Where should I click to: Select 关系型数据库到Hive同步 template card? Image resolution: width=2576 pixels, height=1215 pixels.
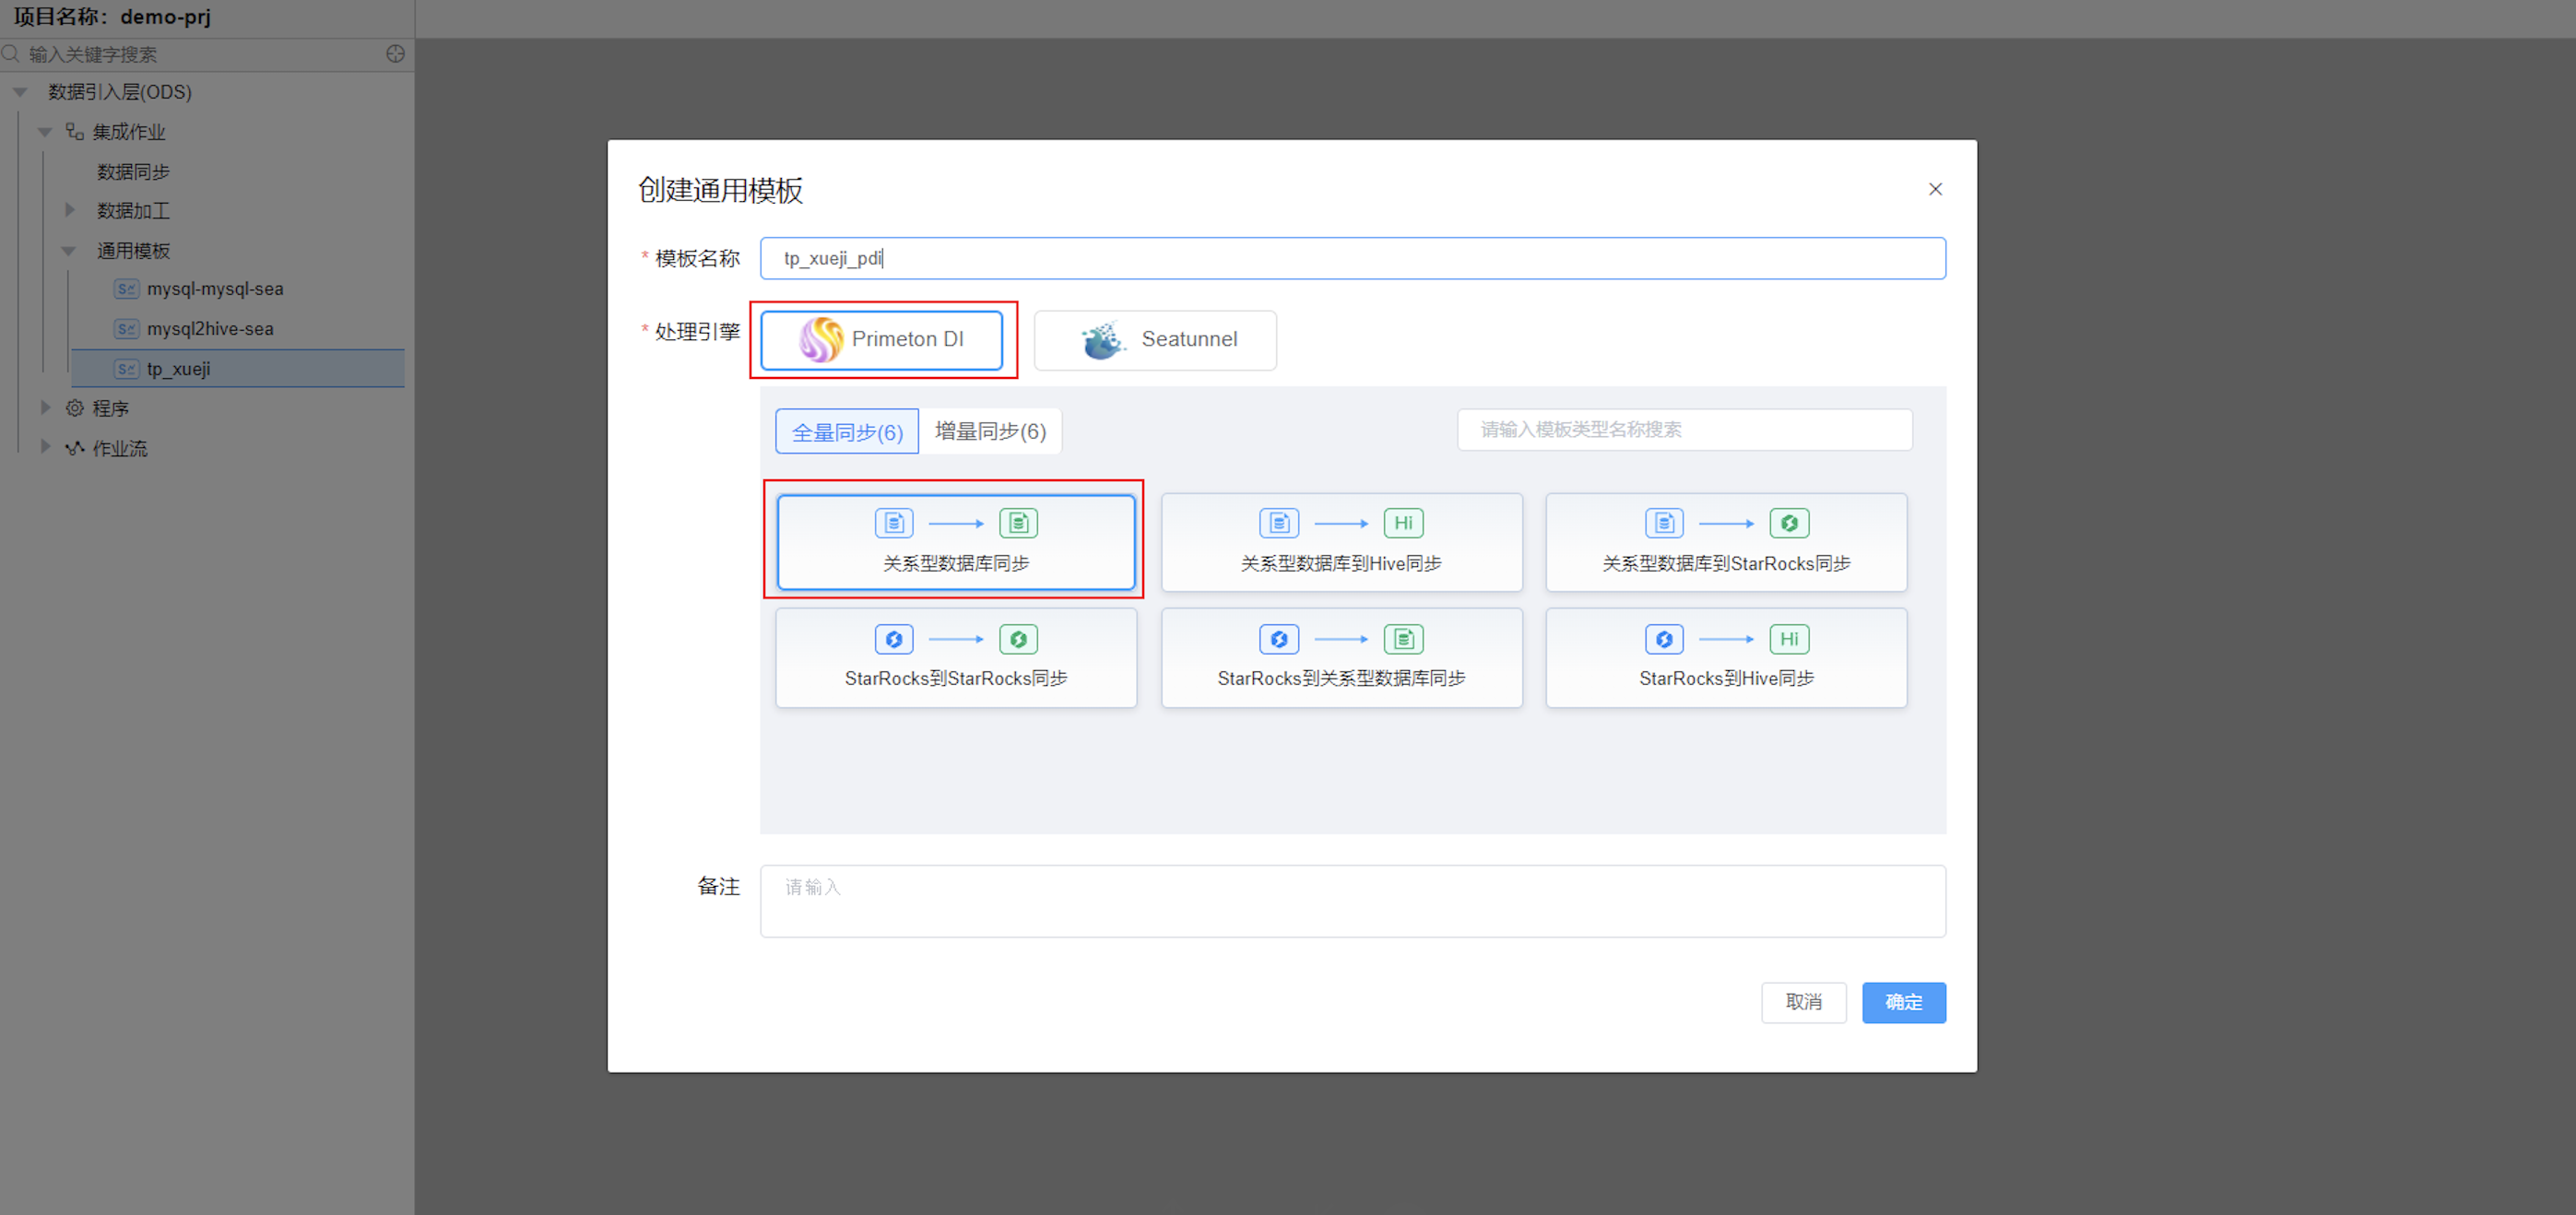click(1340, 542)
